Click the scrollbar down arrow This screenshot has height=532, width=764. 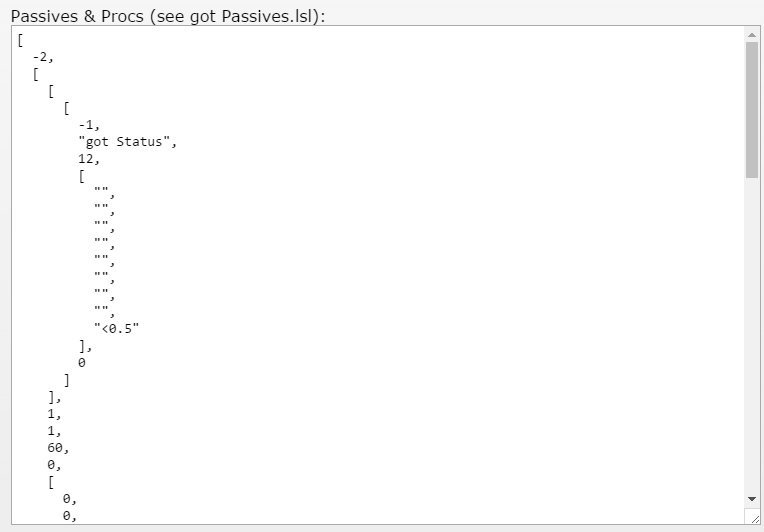[x=752, y=498]
